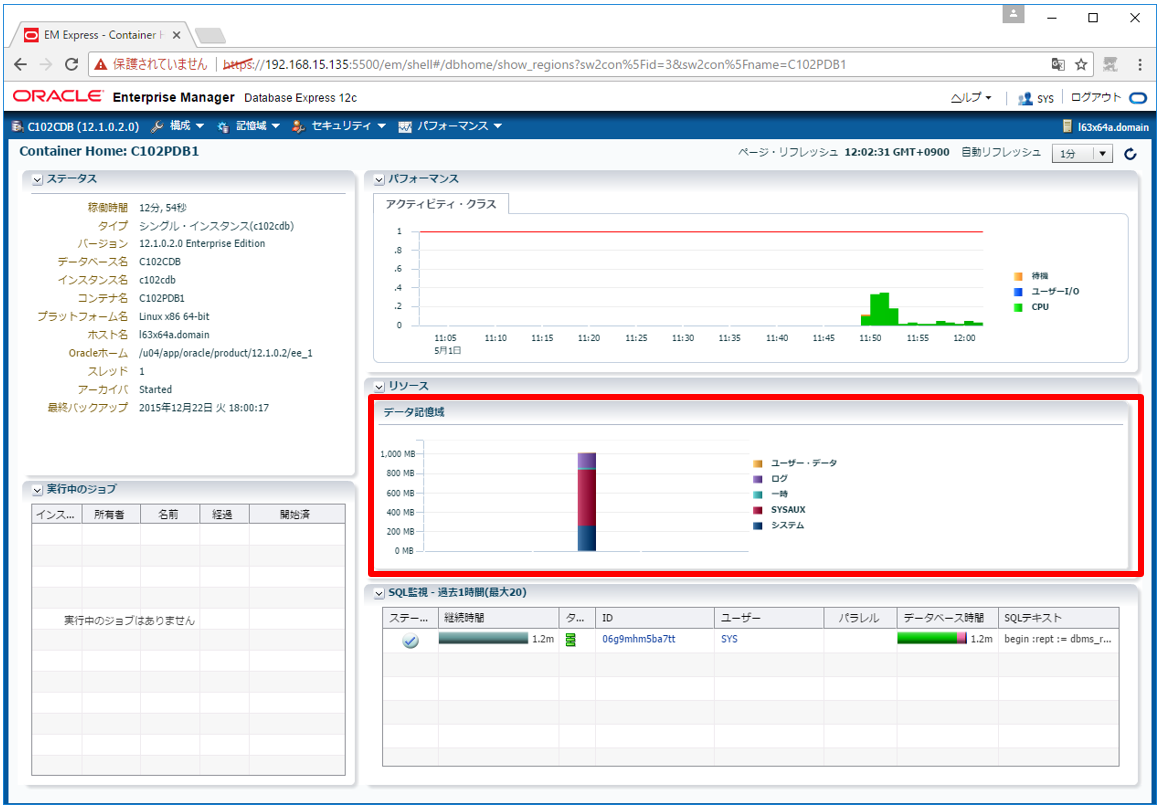Click the システム legend swatch
The width and height of the screenshot is (1160, 811).
758,525
